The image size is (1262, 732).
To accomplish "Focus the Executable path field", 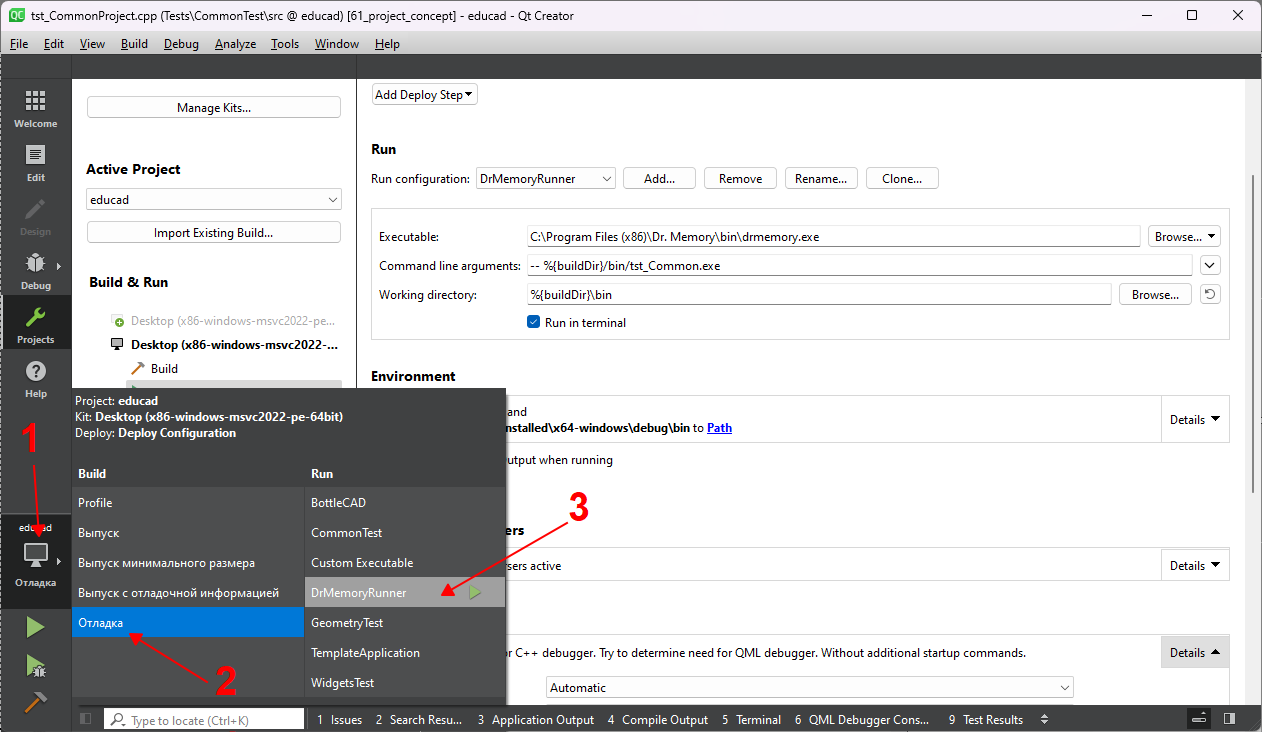I will coord(834,237).
